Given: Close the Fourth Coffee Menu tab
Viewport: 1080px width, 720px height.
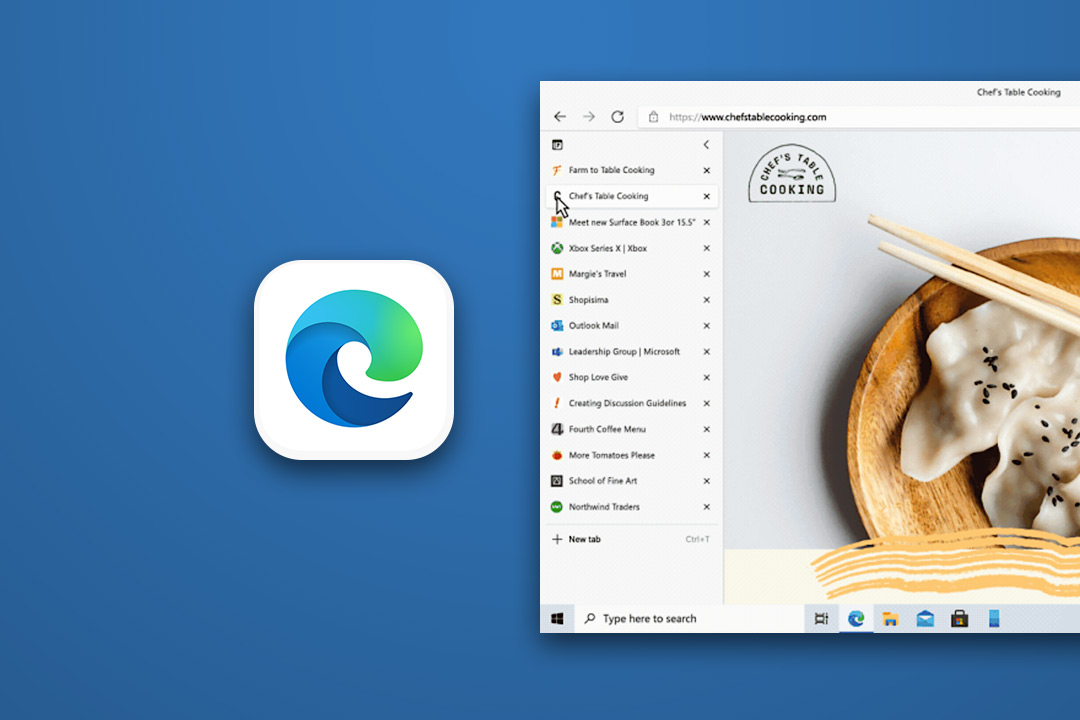Looking at the screenshot, I should (x=707, y=429).
